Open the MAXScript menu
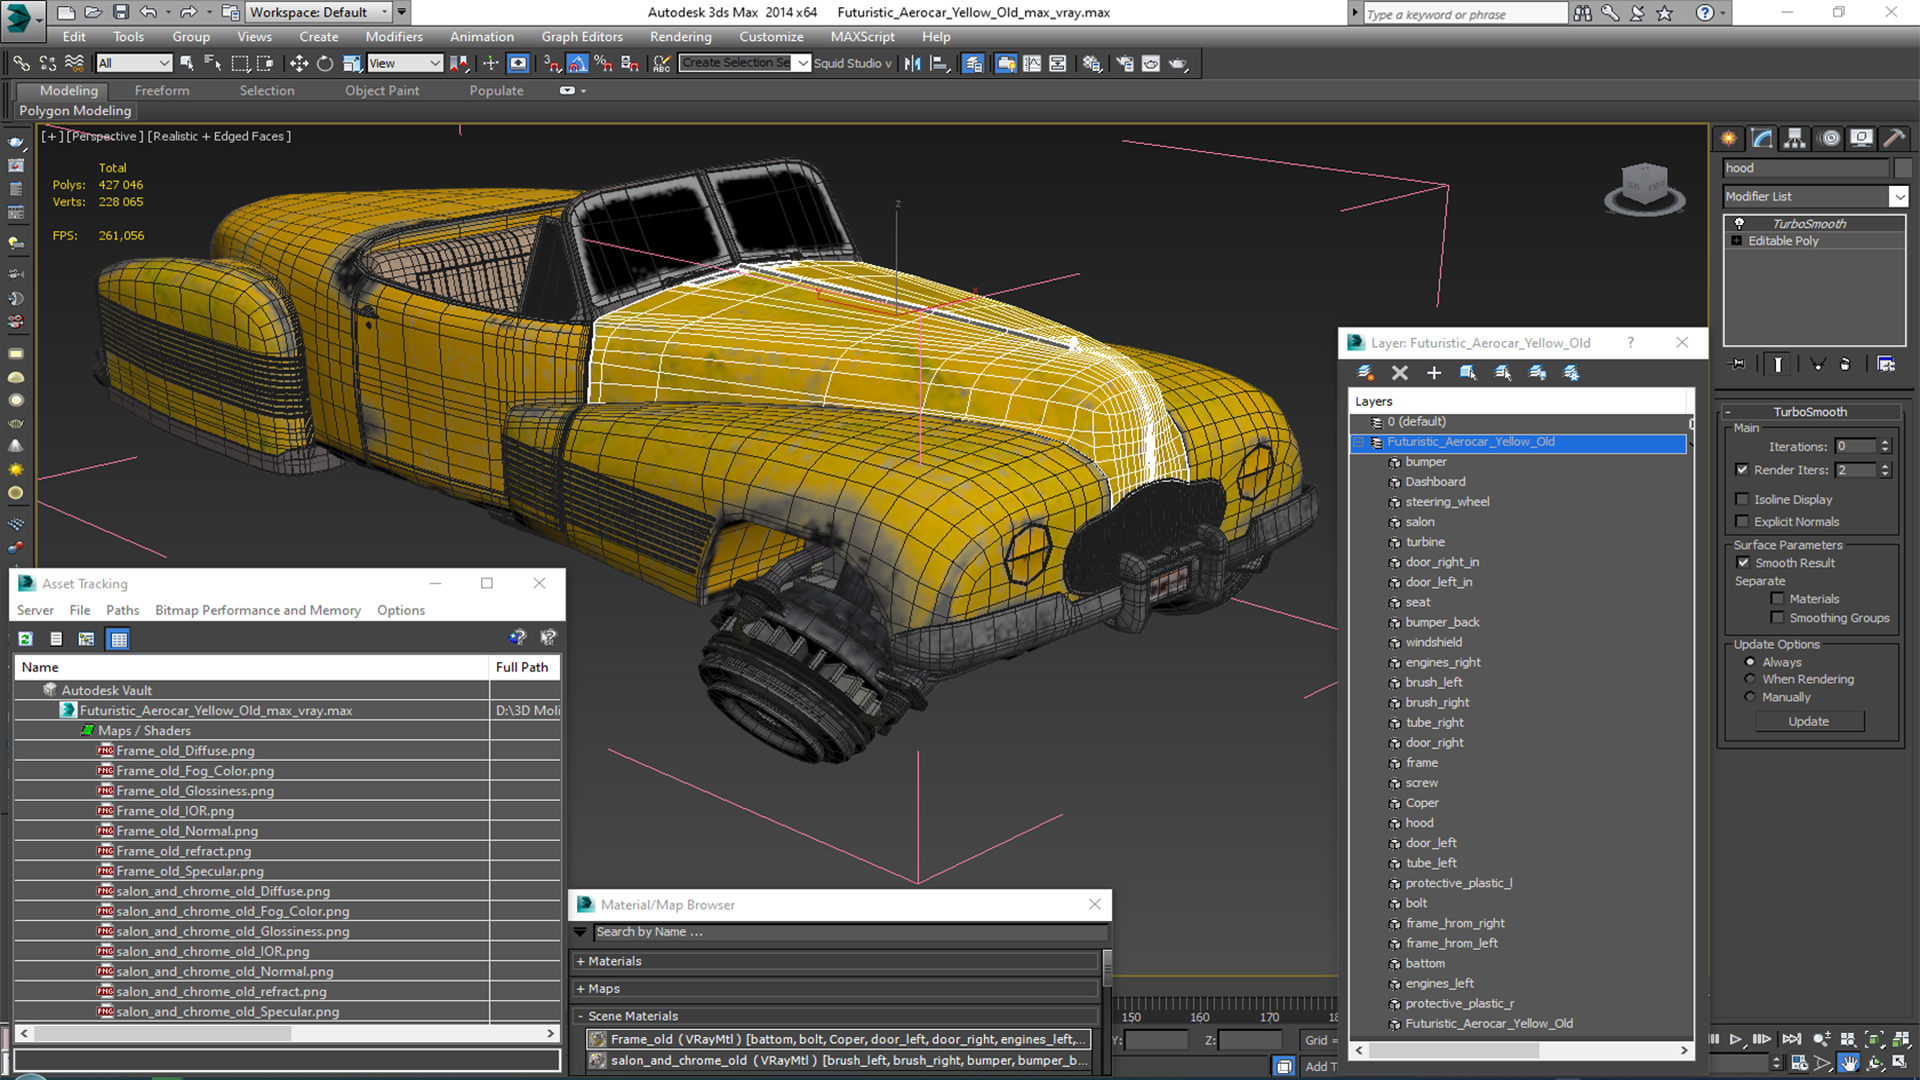Image resolution: width=1920 pixels, height=1080 pixels. 862,37
